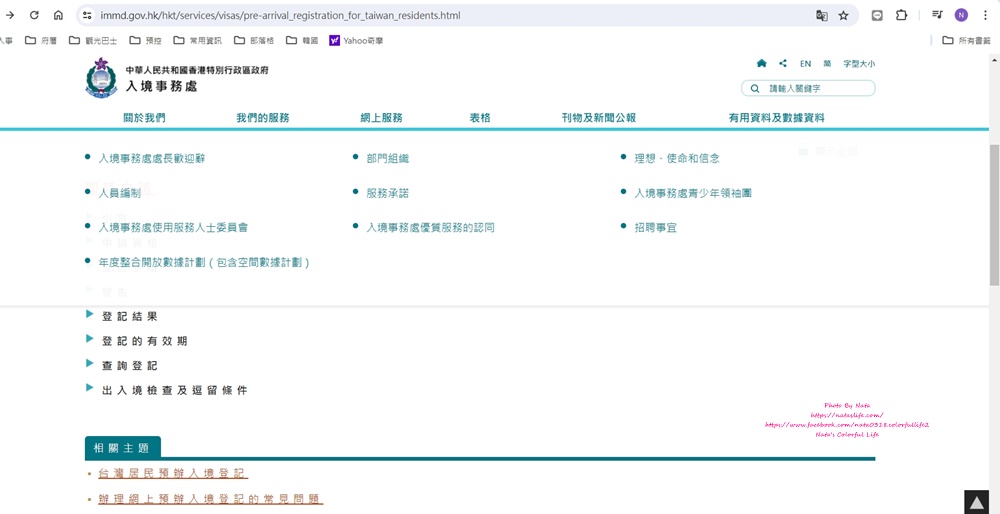Viewport: 1000px width, 514px height.
Task: Bookmark this page with the star icon
Action: (843, 15)
